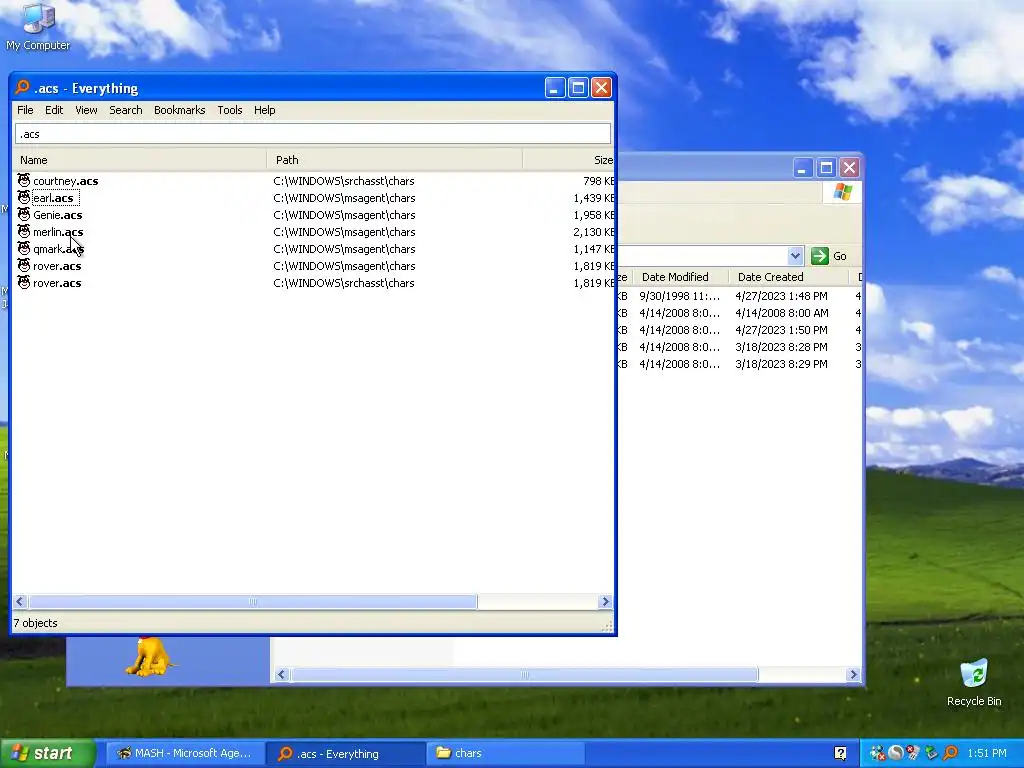Click the 798 KB size value
Screen dimensions: 1024x768
(599, 181)
